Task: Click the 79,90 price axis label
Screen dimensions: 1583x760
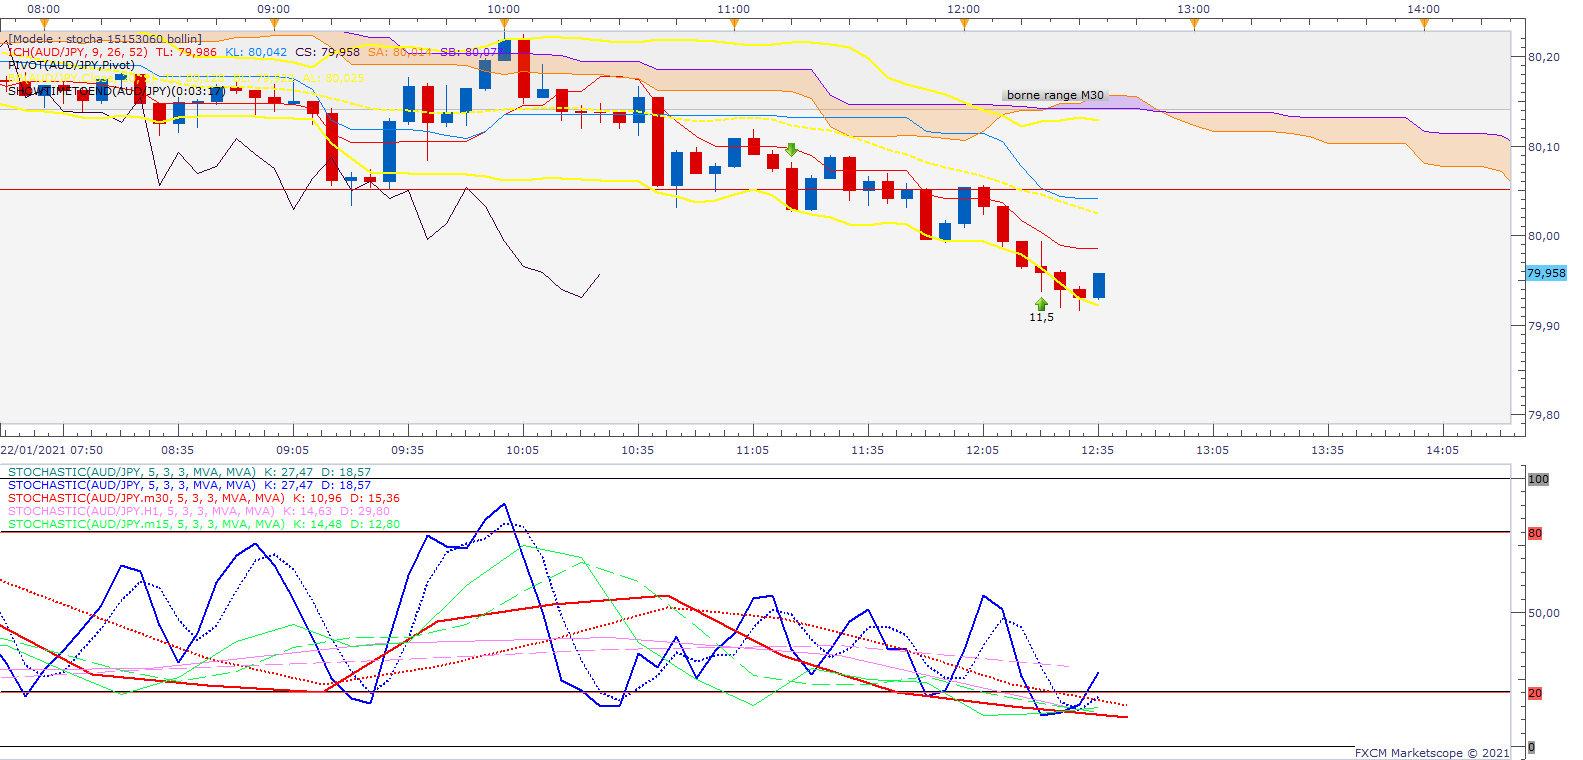Action: tap(1544, 326)
